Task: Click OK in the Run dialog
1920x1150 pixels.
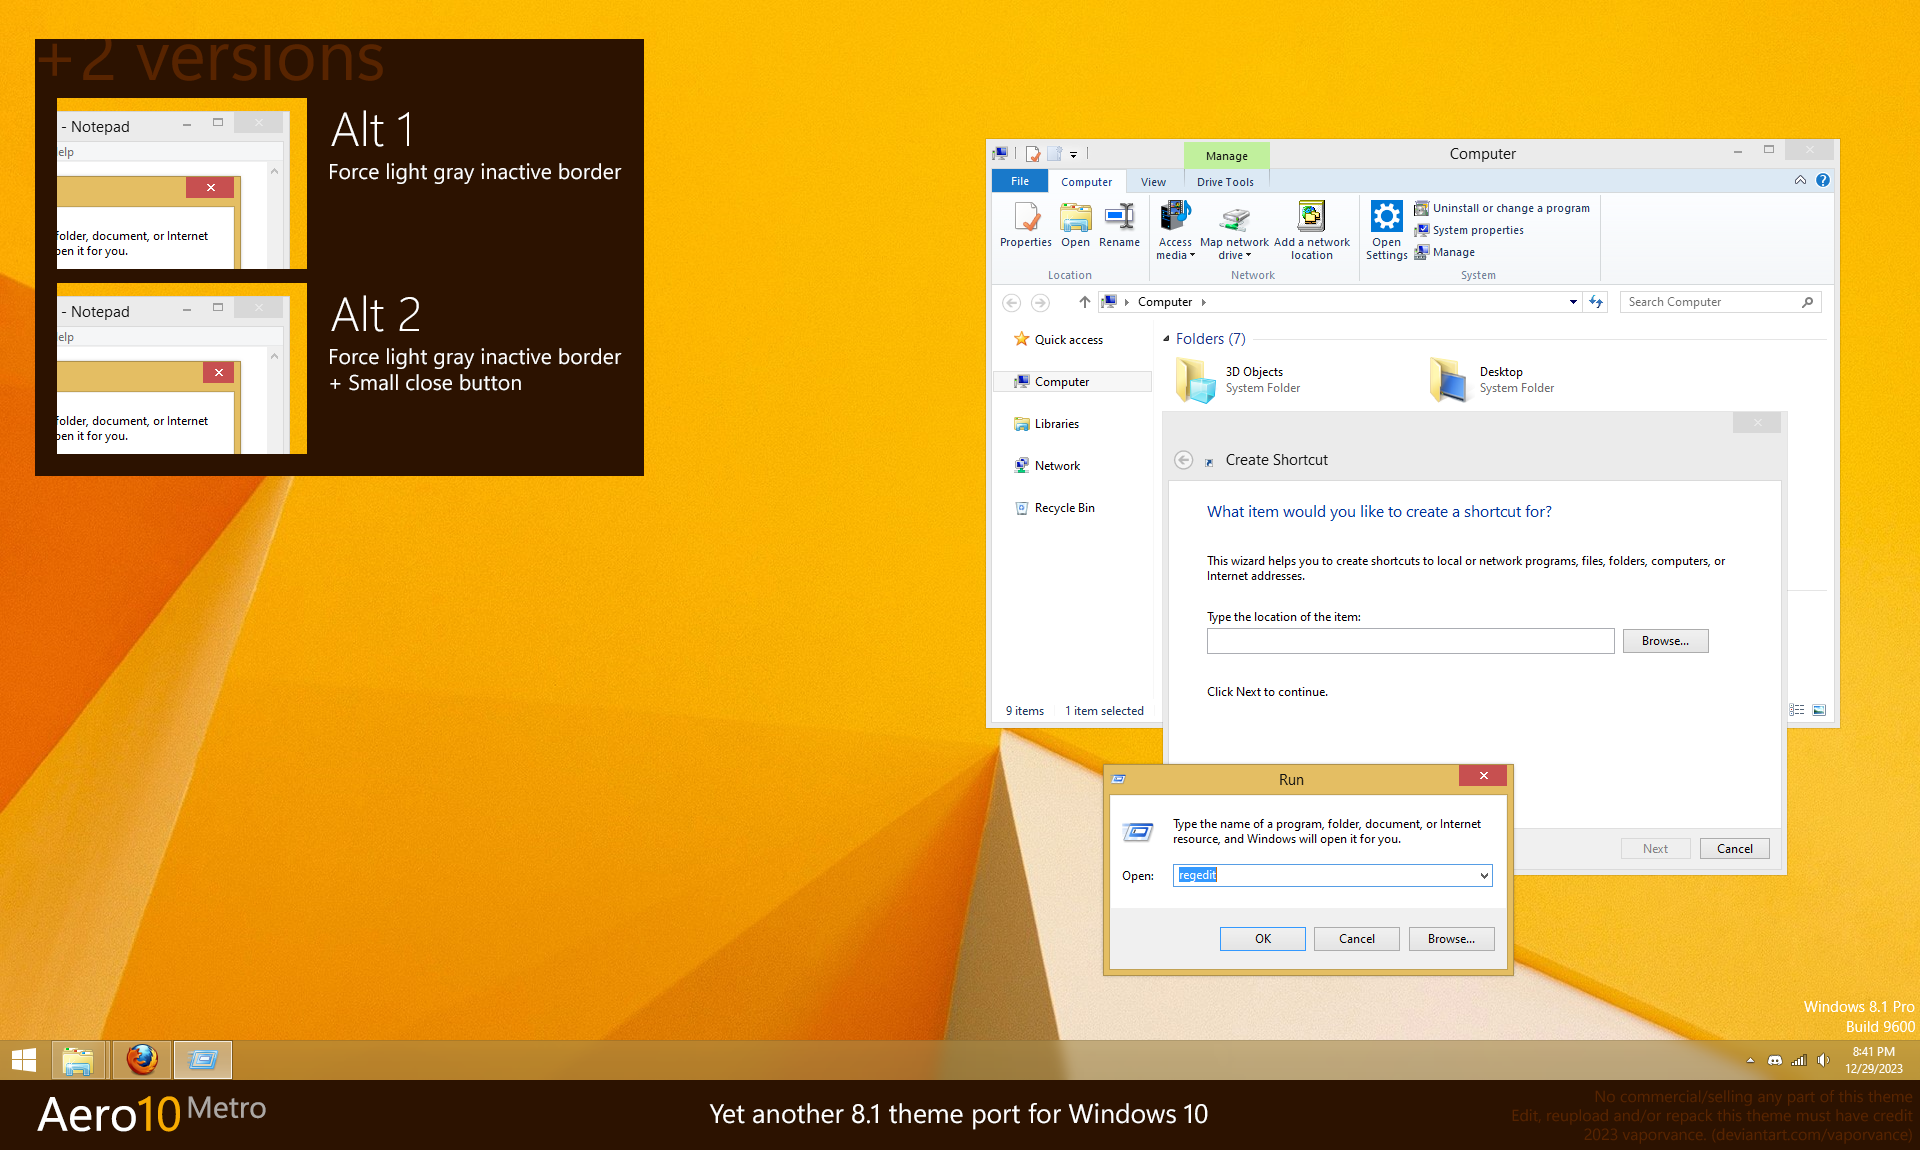Action: (1262, 938)
